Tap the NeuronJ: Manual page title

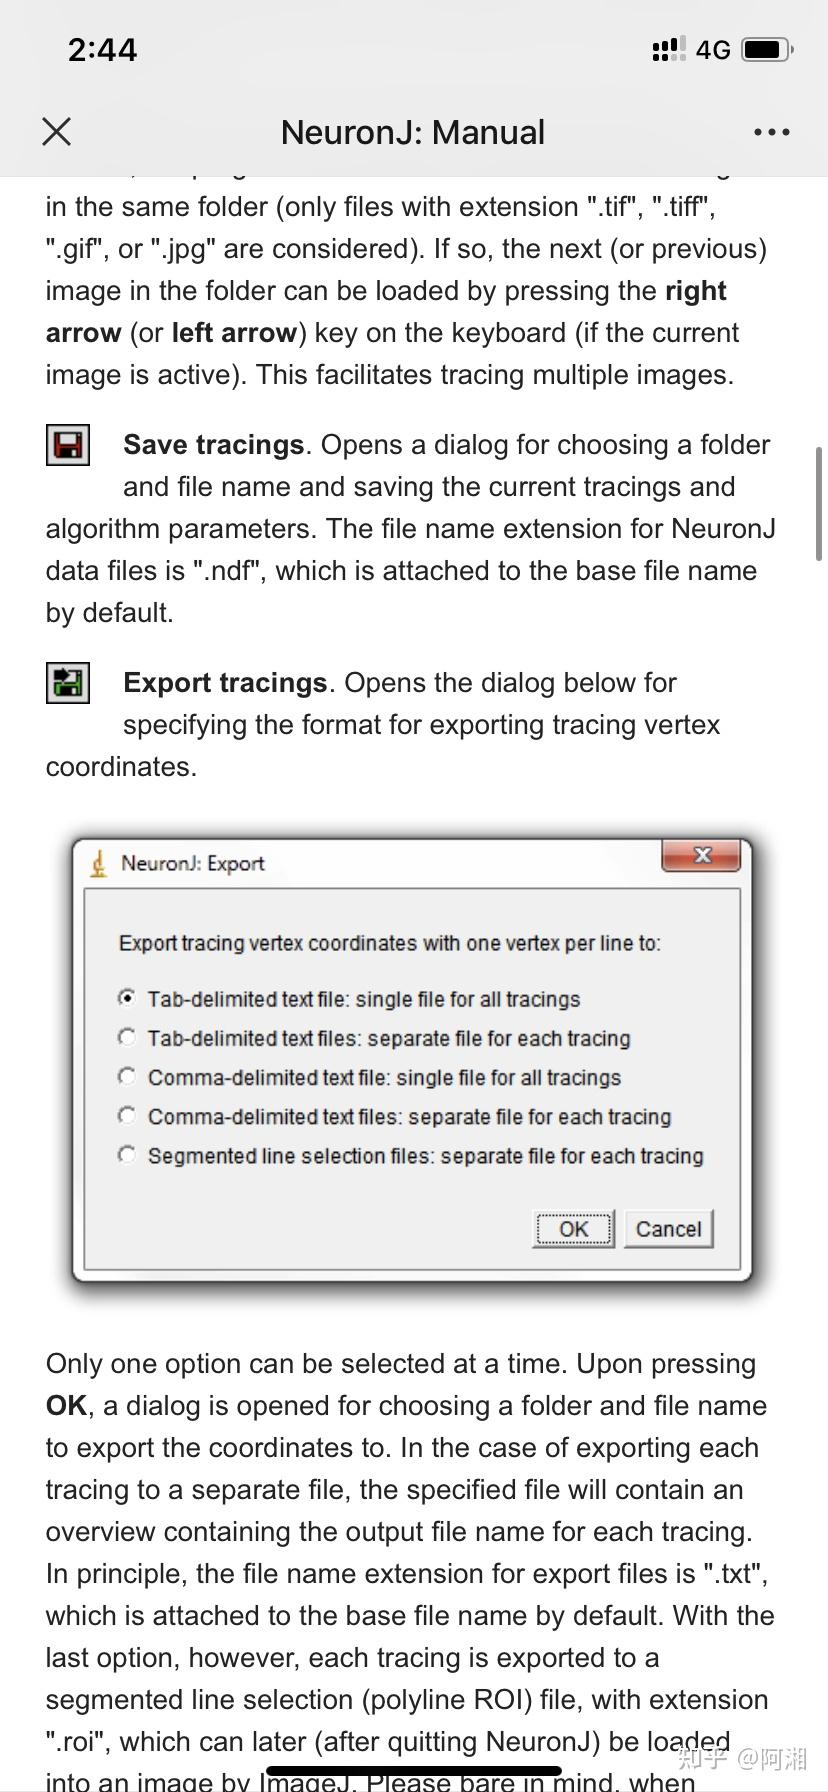coord(413,132)
